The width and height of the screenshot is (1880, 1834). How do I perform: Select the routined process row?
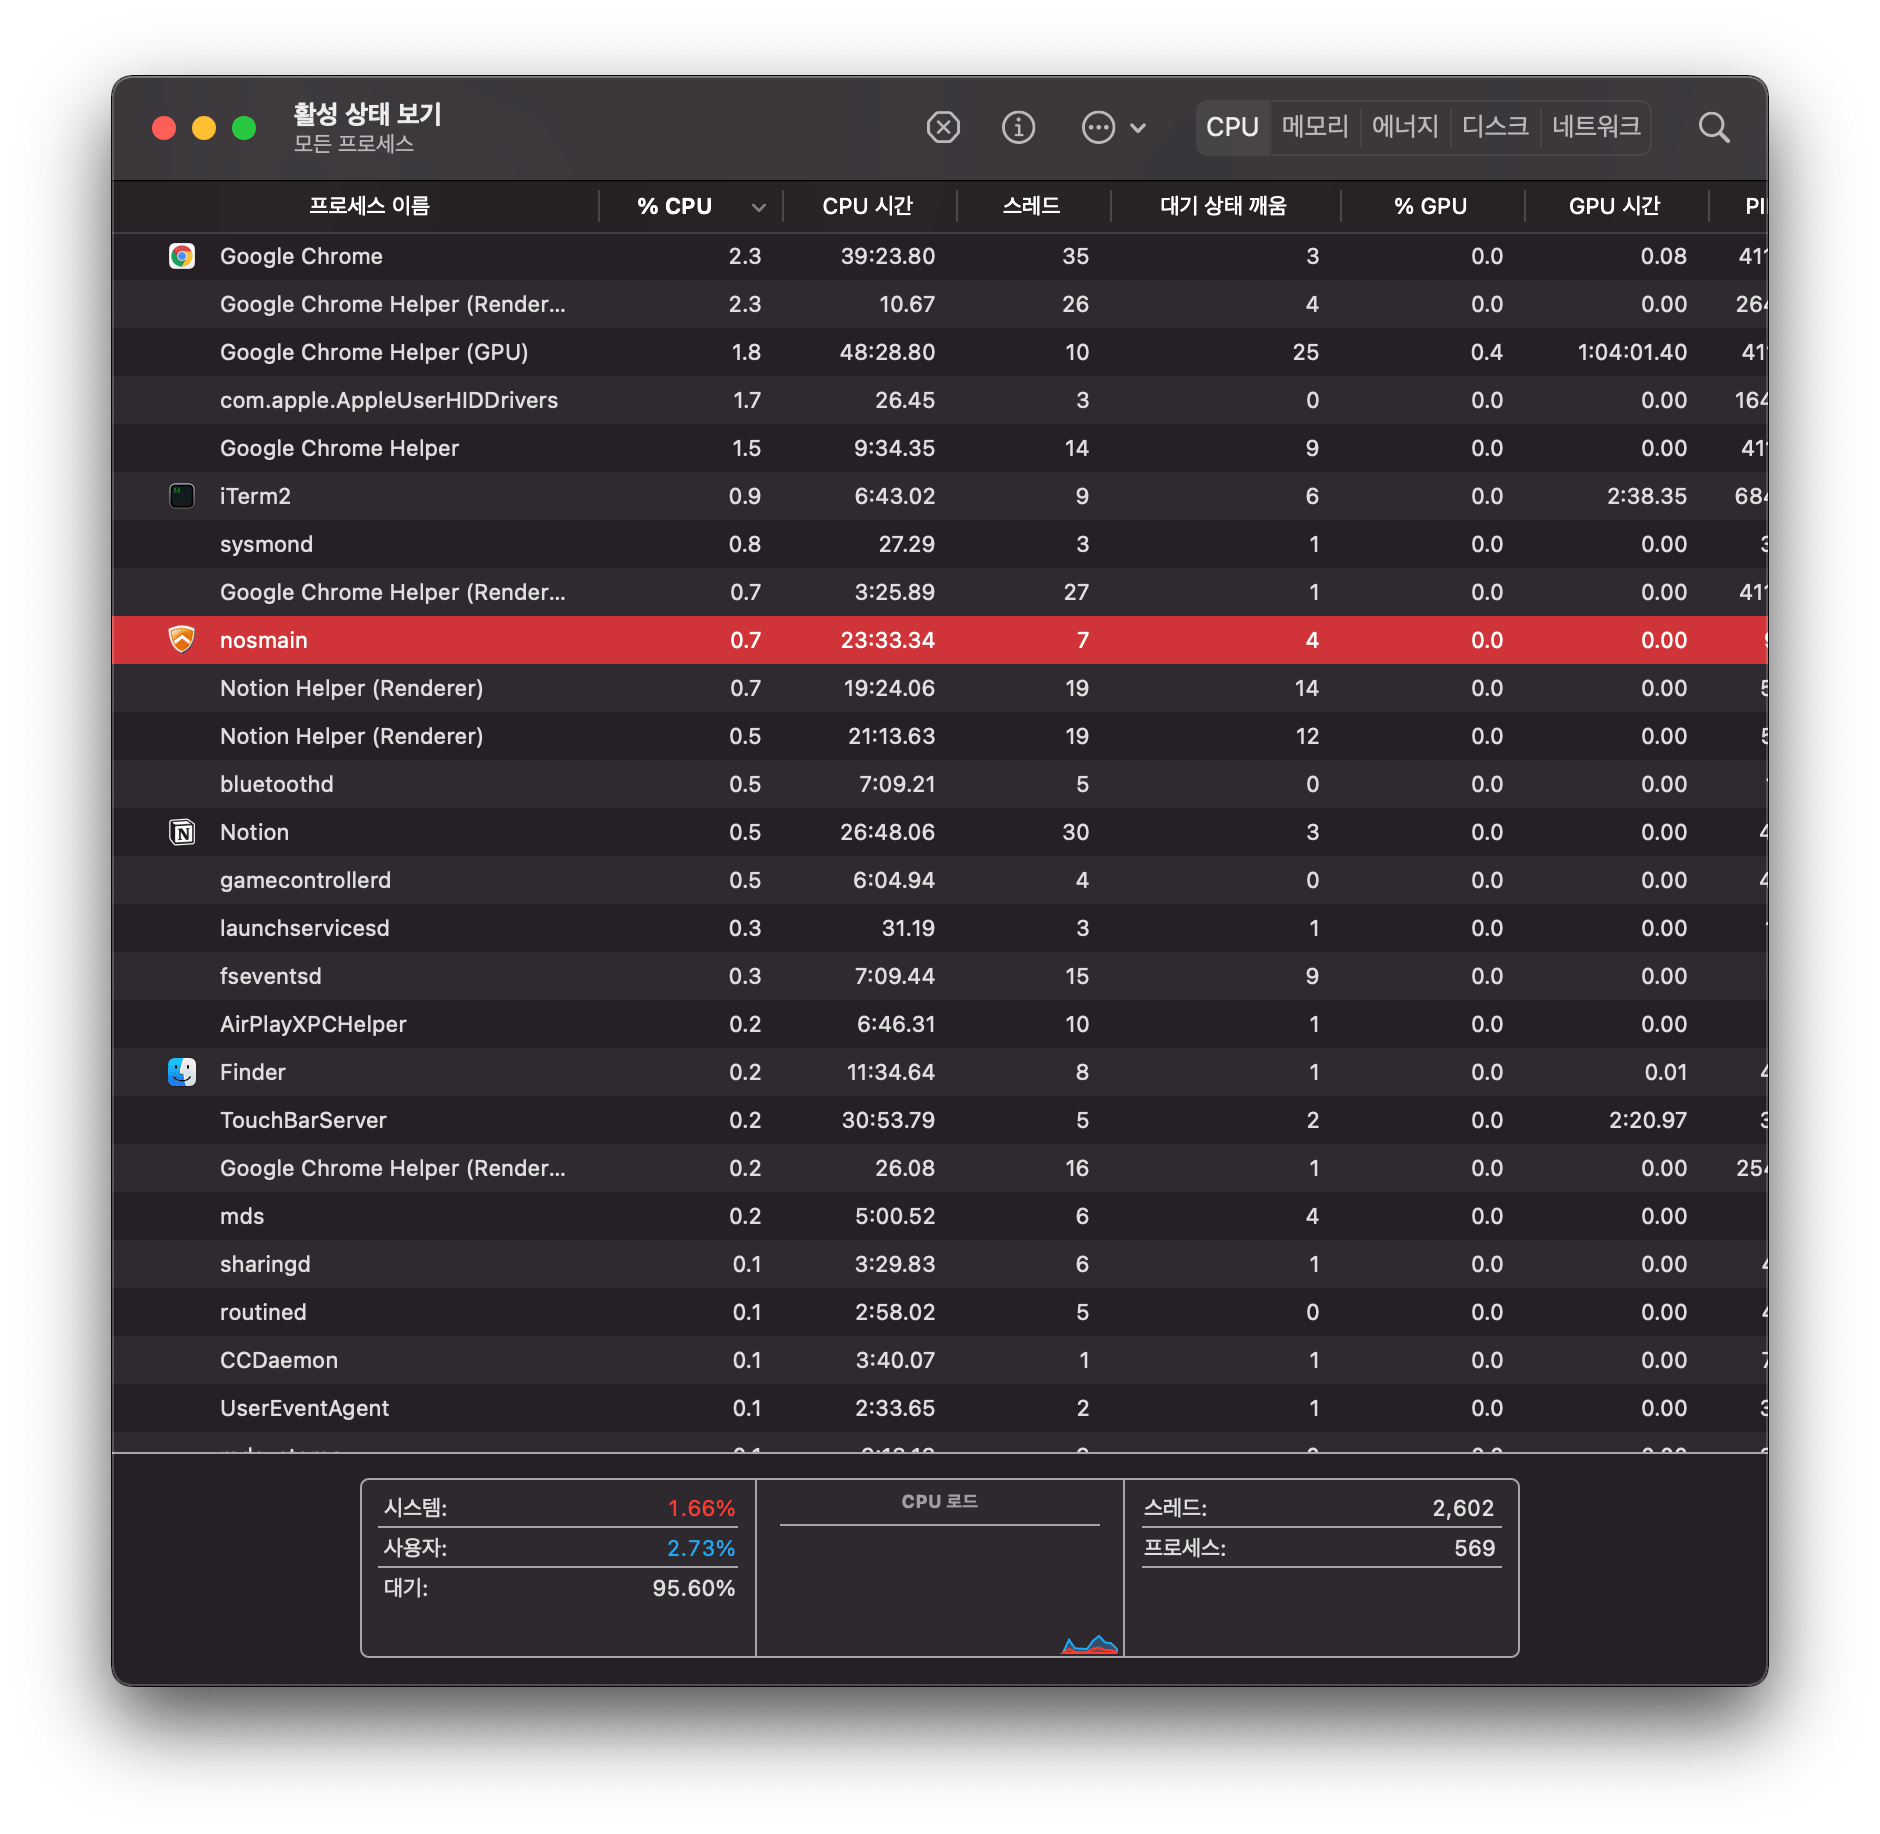[940, 1312]
